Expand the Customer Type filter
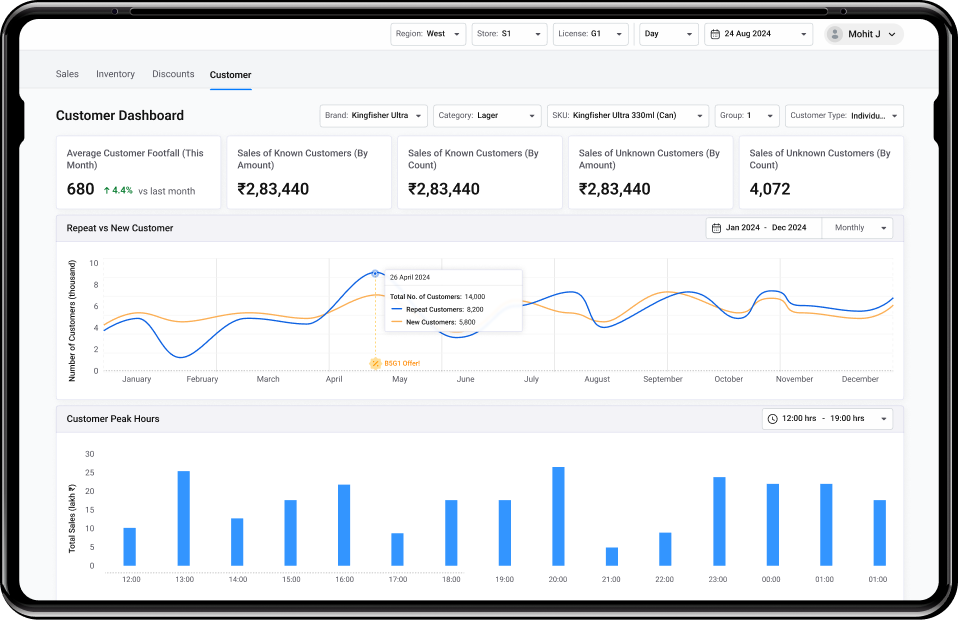 843,115
